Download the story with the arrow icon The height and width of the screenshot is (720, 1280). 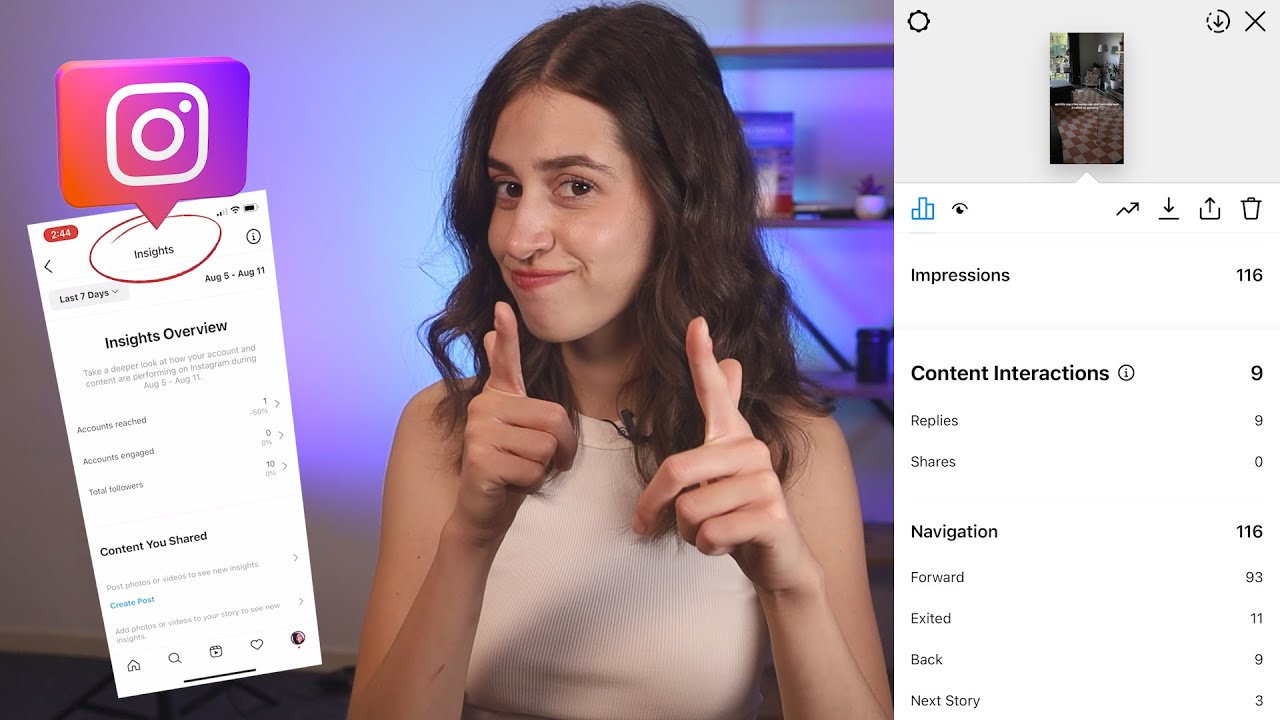coord(1168,209)
